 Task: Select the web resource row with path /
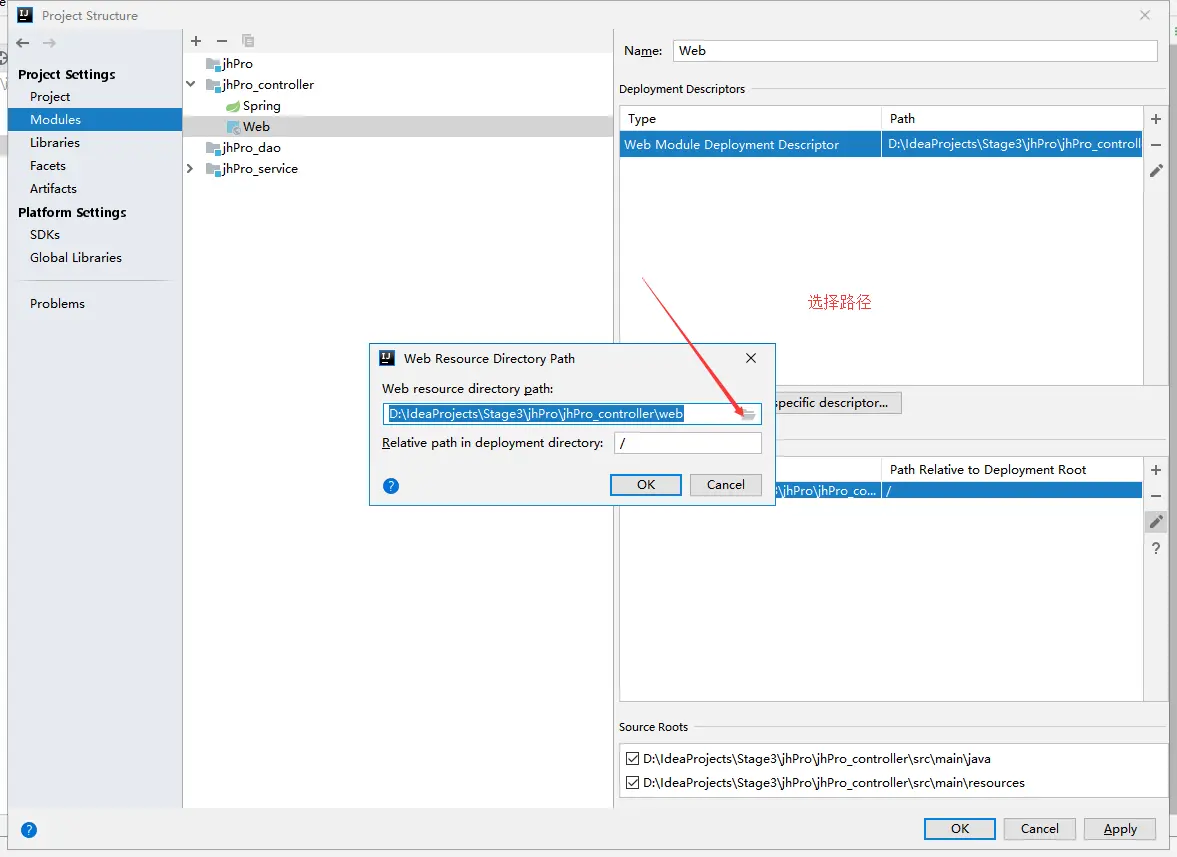click(959, 491)
